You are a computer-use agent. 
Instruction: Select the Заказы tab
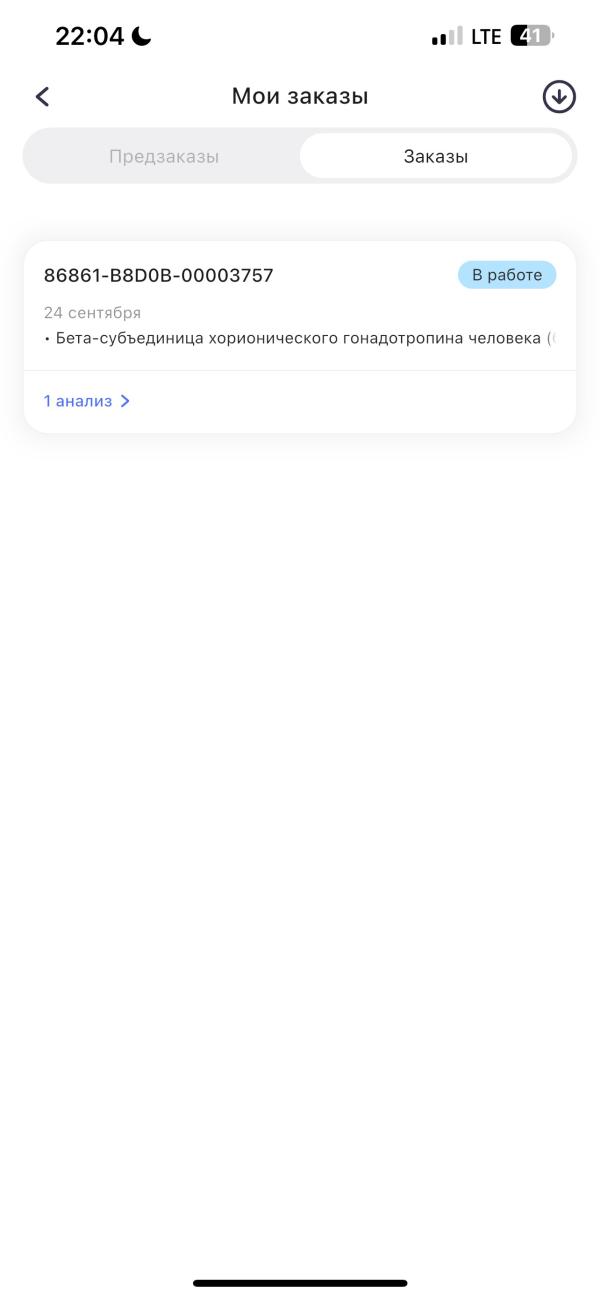[436, 157]
